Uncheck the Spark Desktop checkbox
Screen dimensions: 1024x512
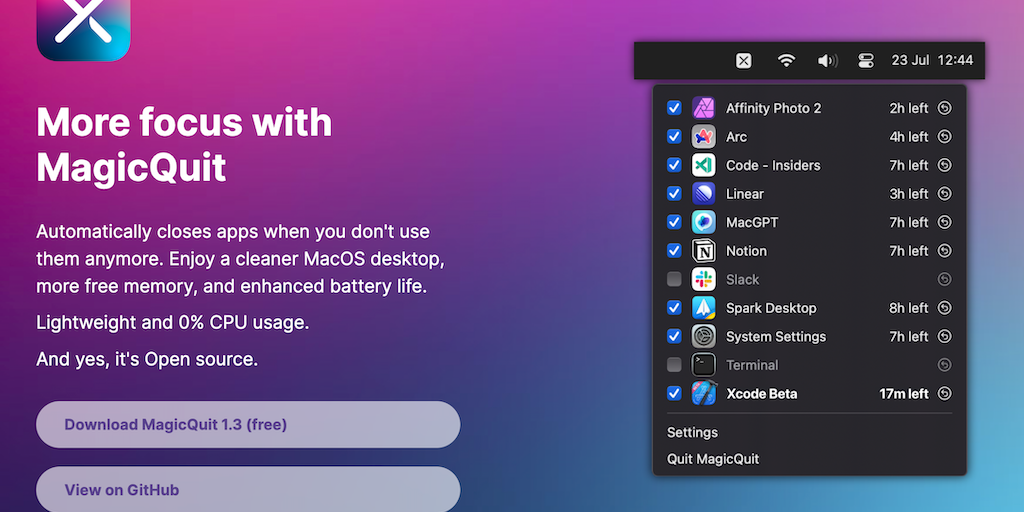(x=674, y=308)
